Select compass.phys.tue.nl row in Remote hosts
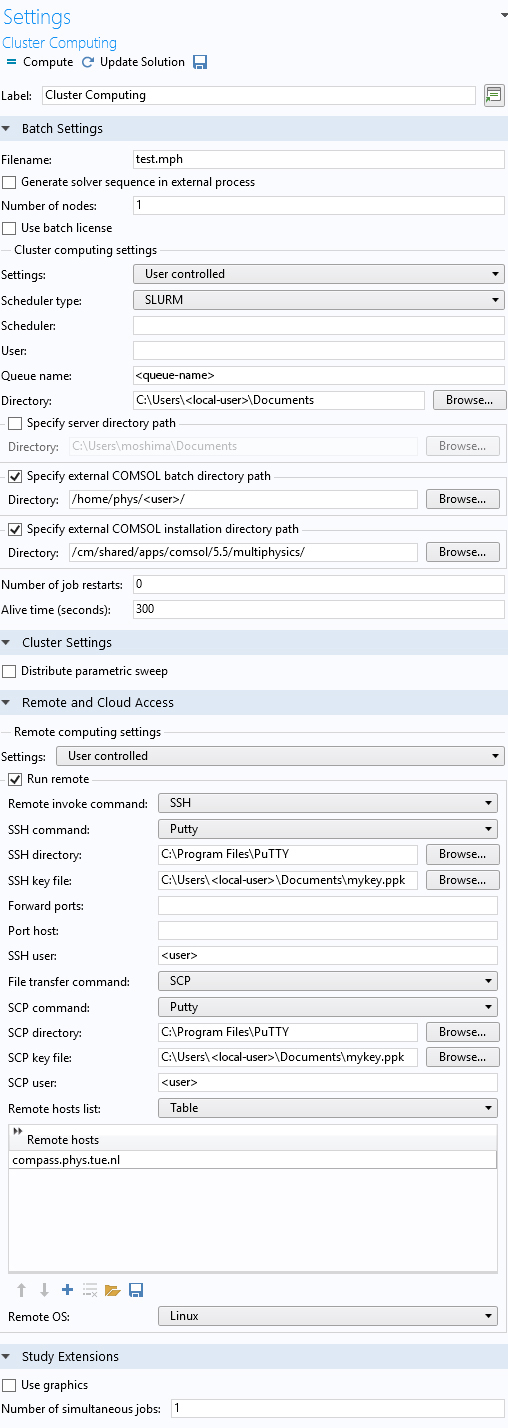The width and height of the screenshot is (508, 1428). tap(252, 1160)
